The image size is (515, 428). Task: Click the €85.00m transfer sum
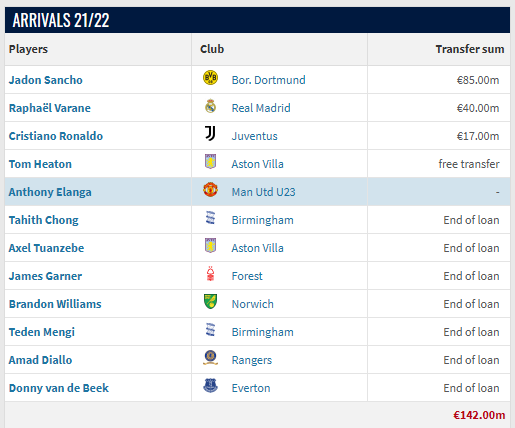coord(478,80)
